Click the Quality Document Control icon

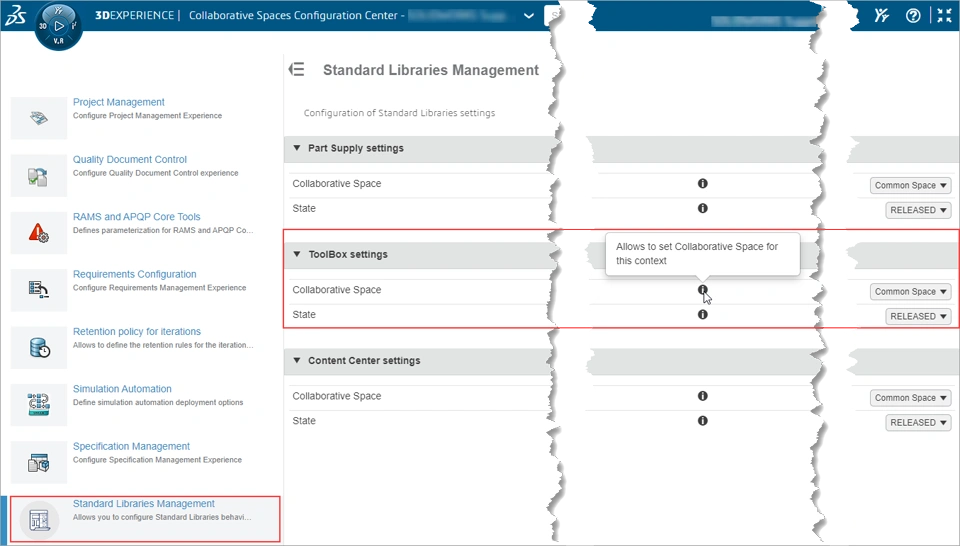[39, 175]
